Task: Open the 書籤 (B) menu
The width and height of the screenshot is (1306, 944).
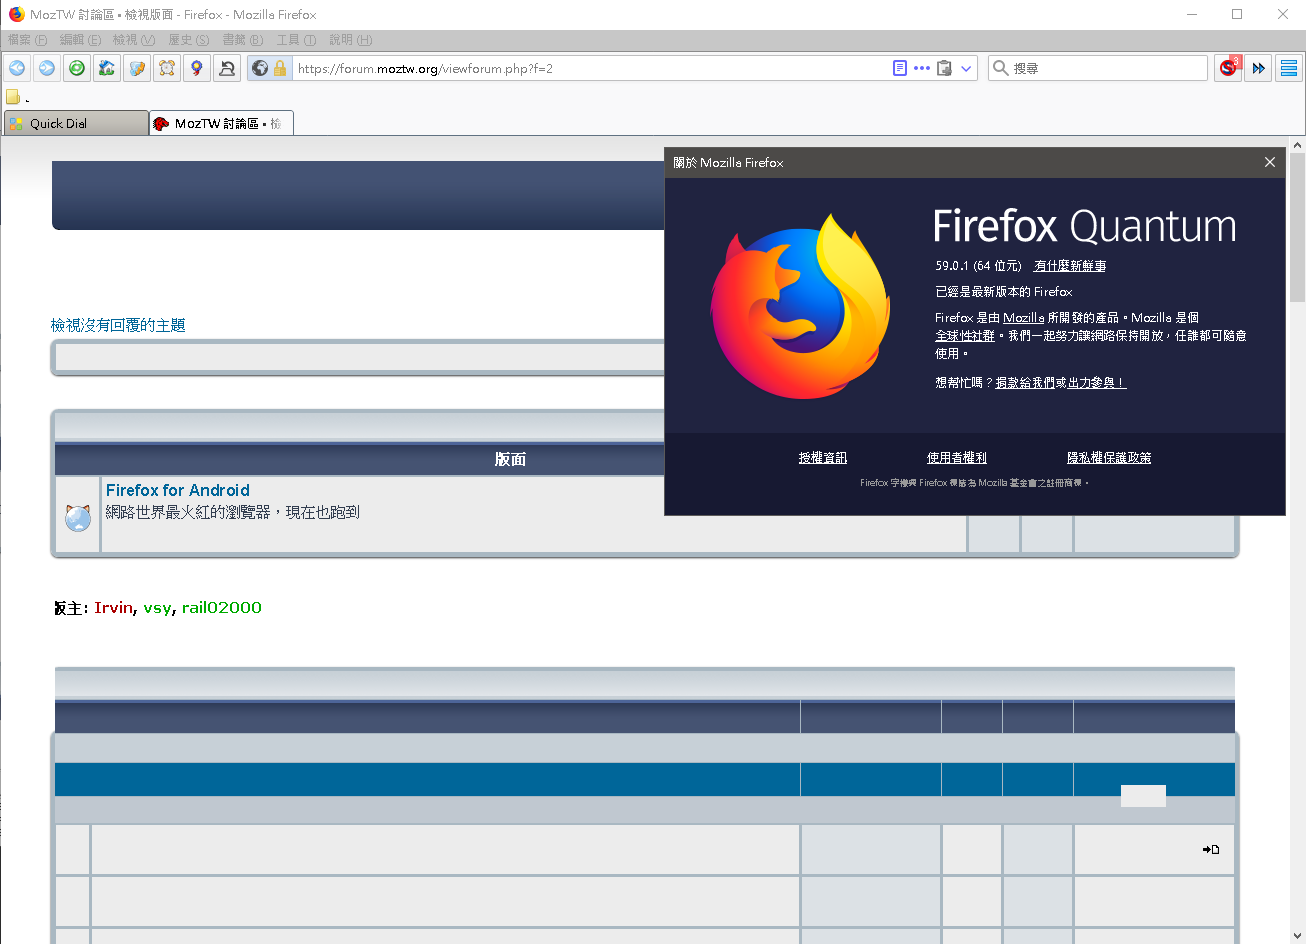Action: [x=242, y=40]
